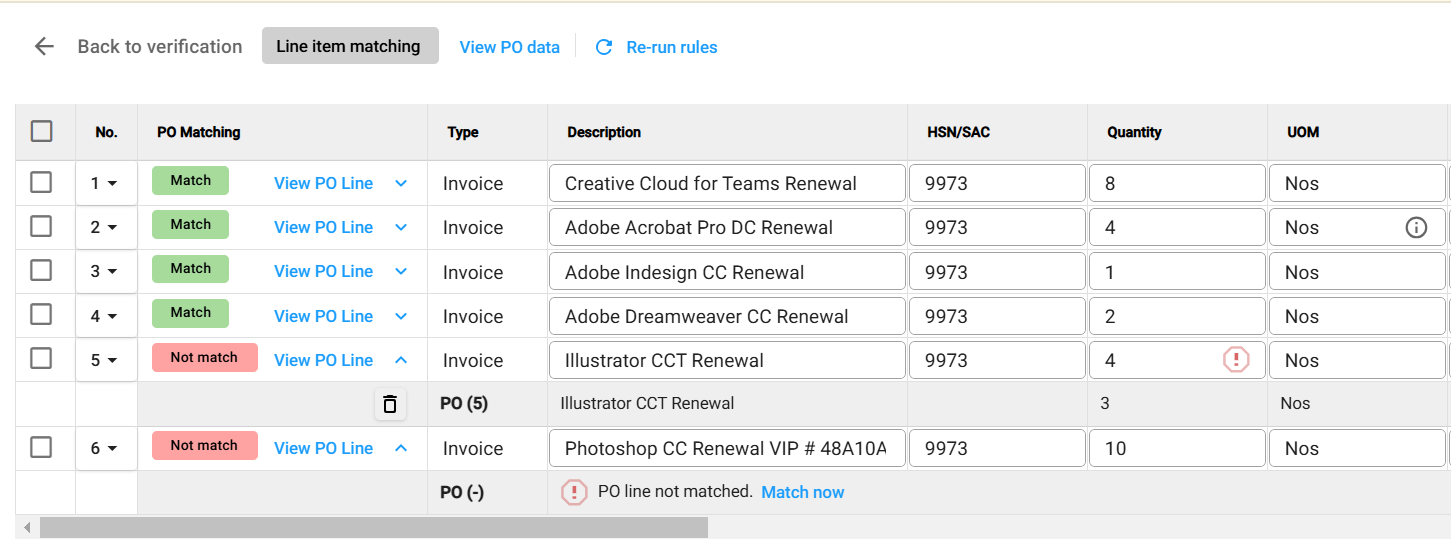Screen dimensions: 1451x539
Task: Edit quantity field in Indesign row
Action: point(1177,272)
